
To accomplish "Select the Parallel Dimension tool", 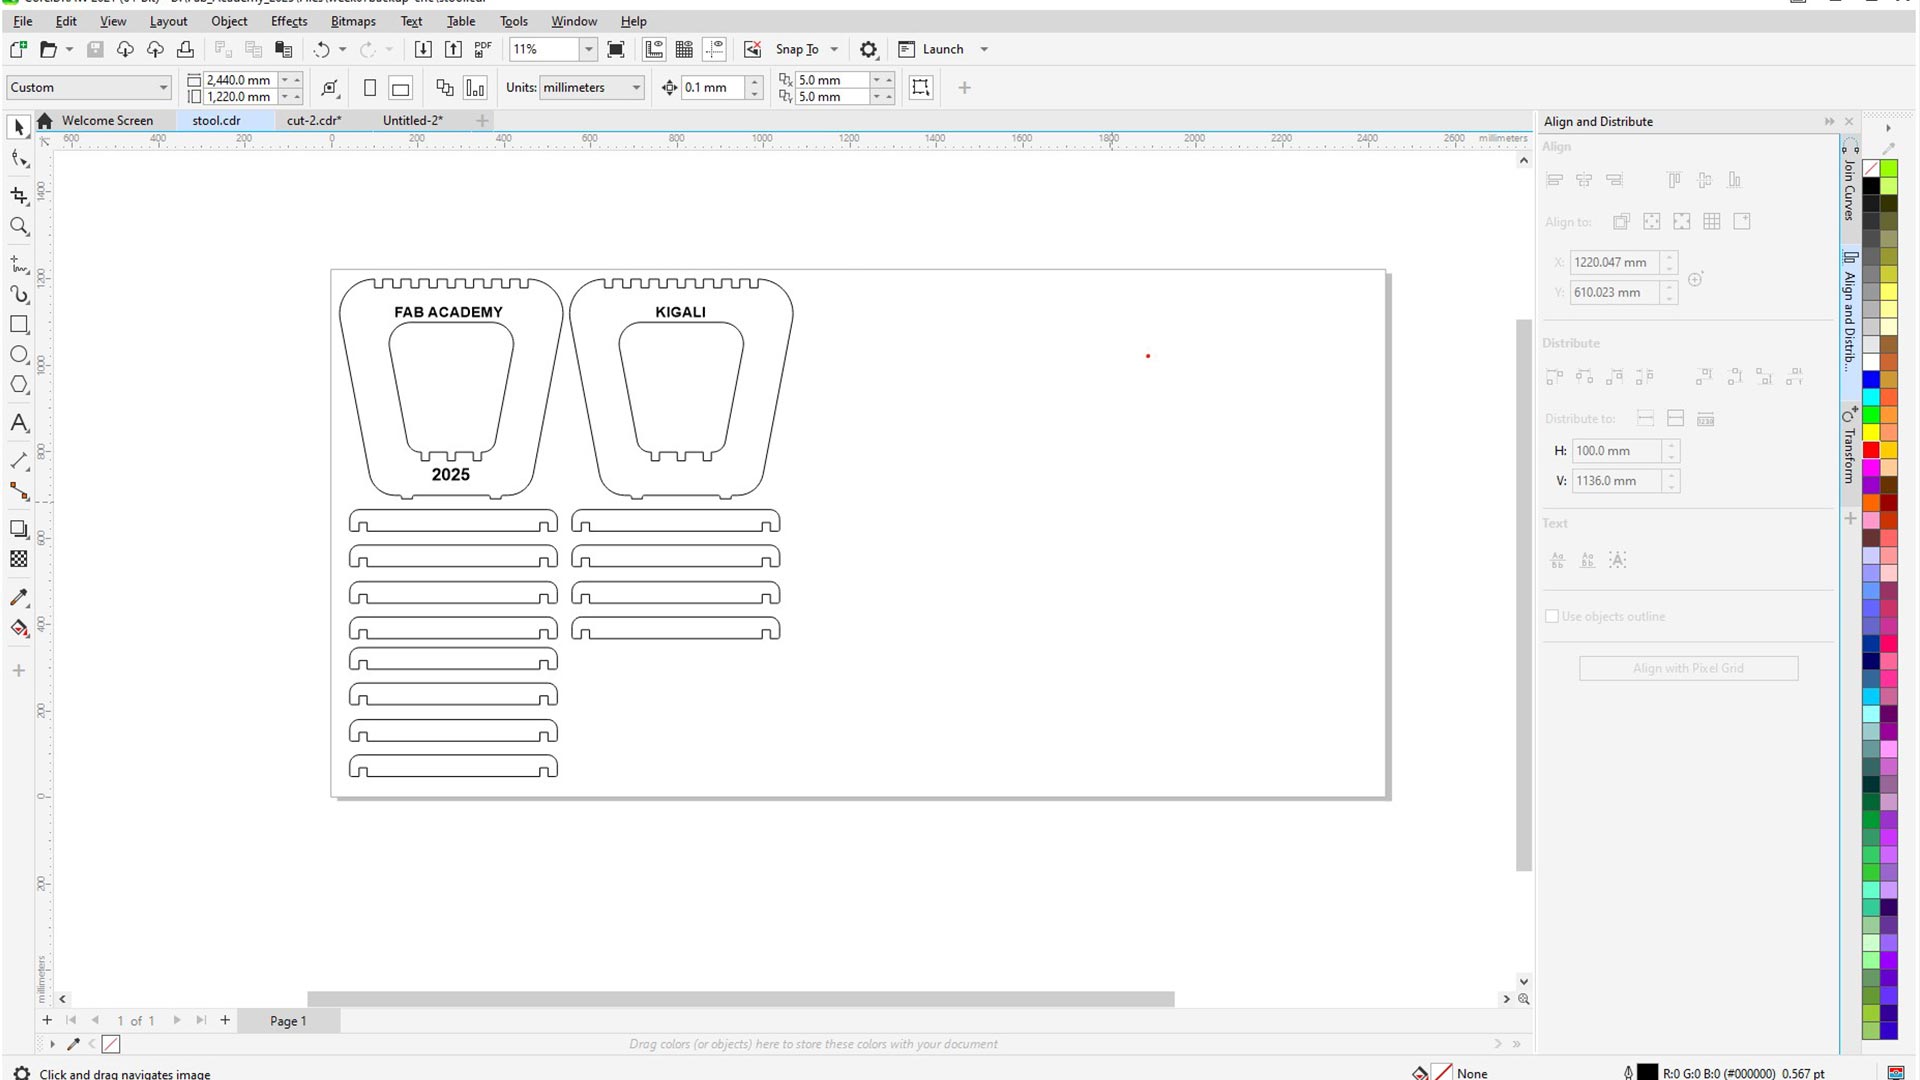I will [19, 461].
